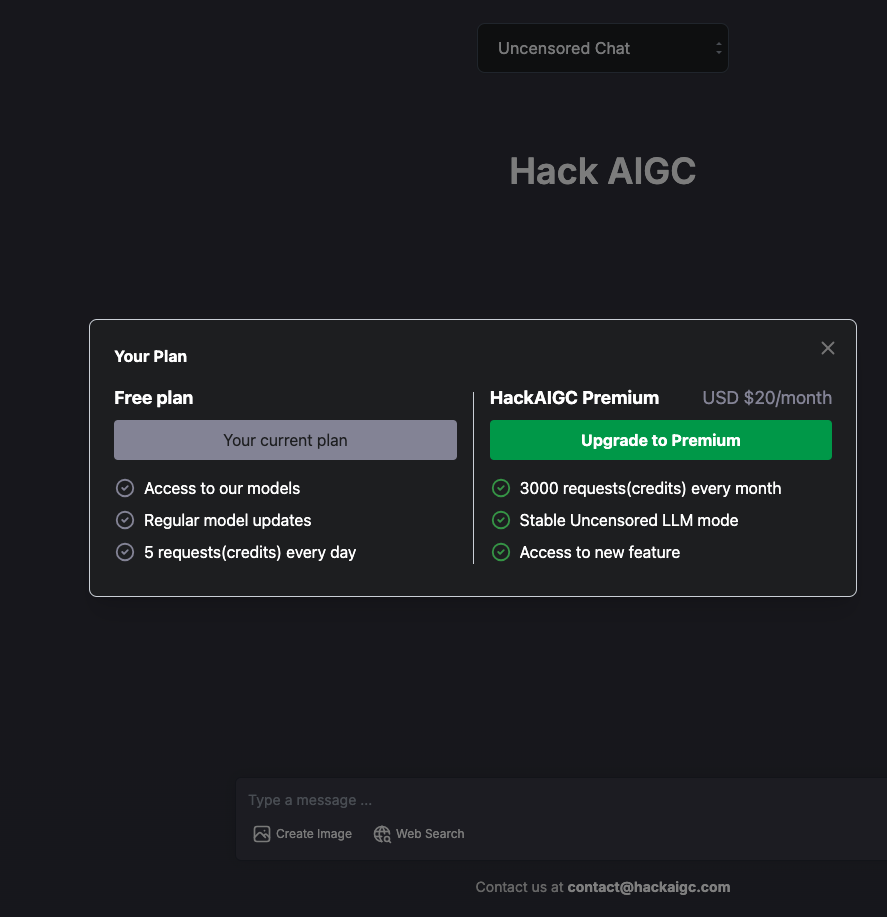Click checkmark icon beside Access to our models
The height and width of the screenshot is (917, 887).
(125, 488)
